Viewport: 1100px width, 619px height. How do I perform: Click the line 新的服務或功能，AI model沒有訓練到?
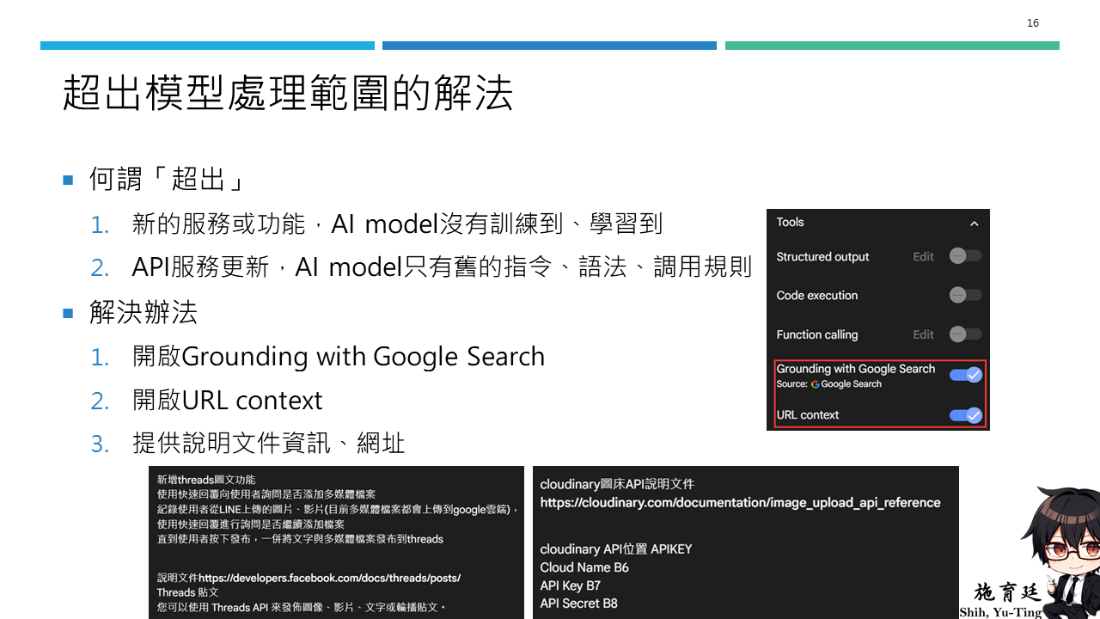[x=397, y=224]
